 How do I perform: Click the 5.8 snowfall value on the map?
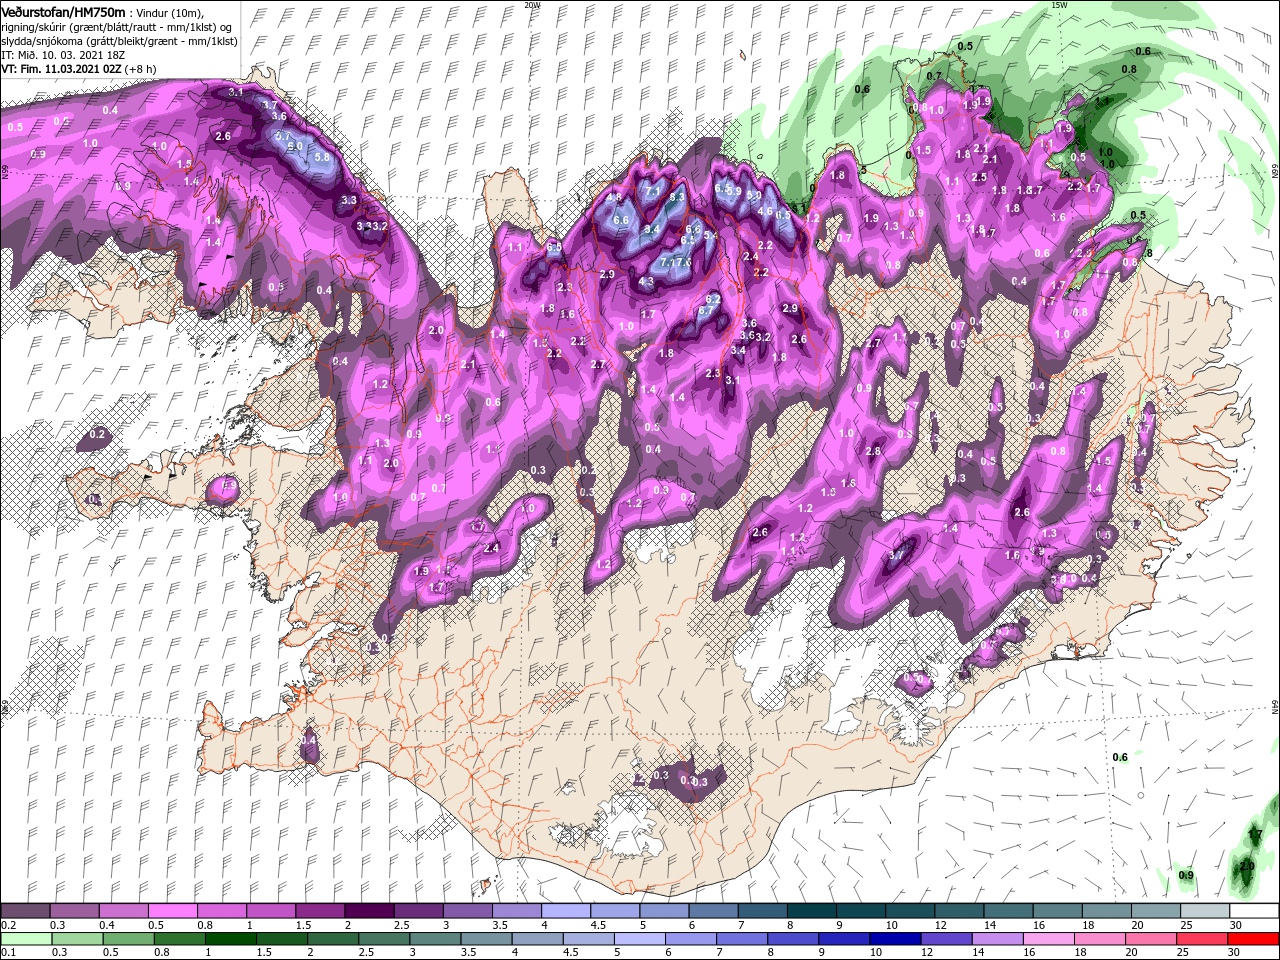click(322, 157)
